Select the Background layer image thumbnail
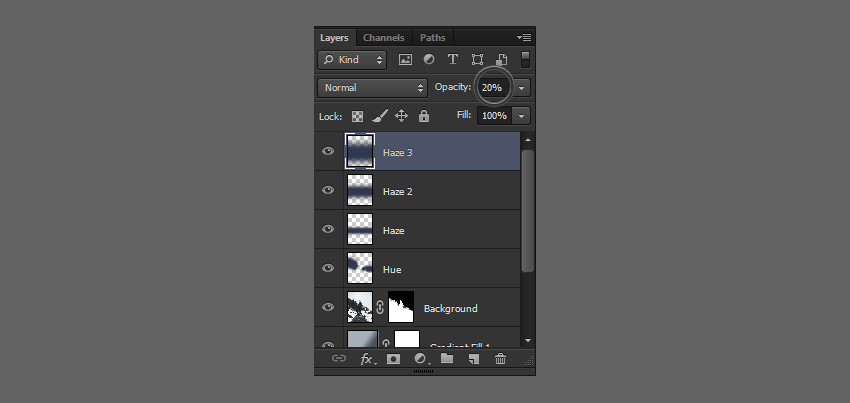Screen dimensions: 850x403 (360, 307)
